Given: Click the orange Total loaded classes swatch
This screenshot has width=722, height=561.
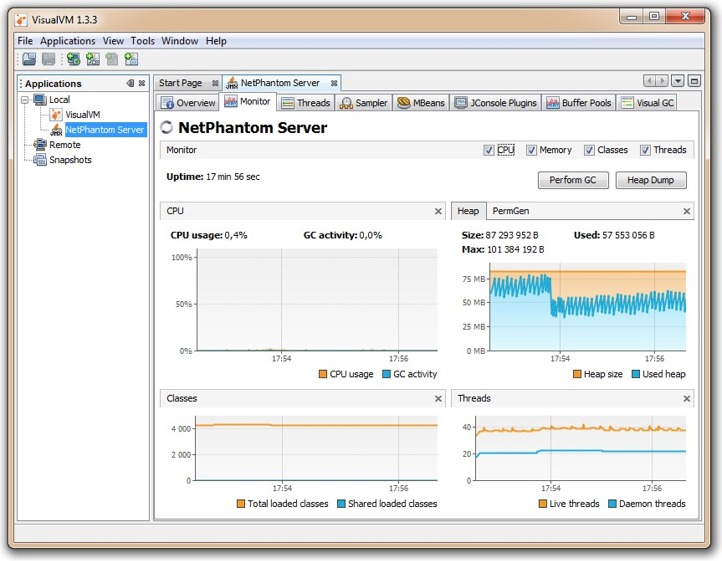Looking at the screenshot, I should (241, 504).
